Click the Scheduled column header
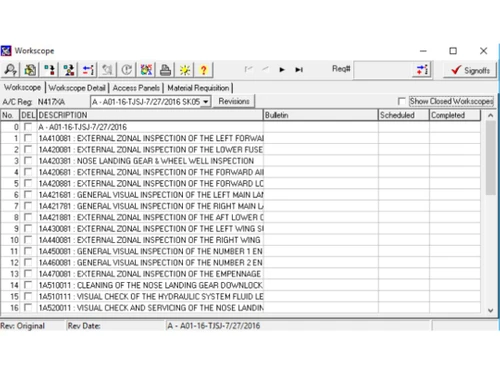Screen dimensions: 500x375 404,115
